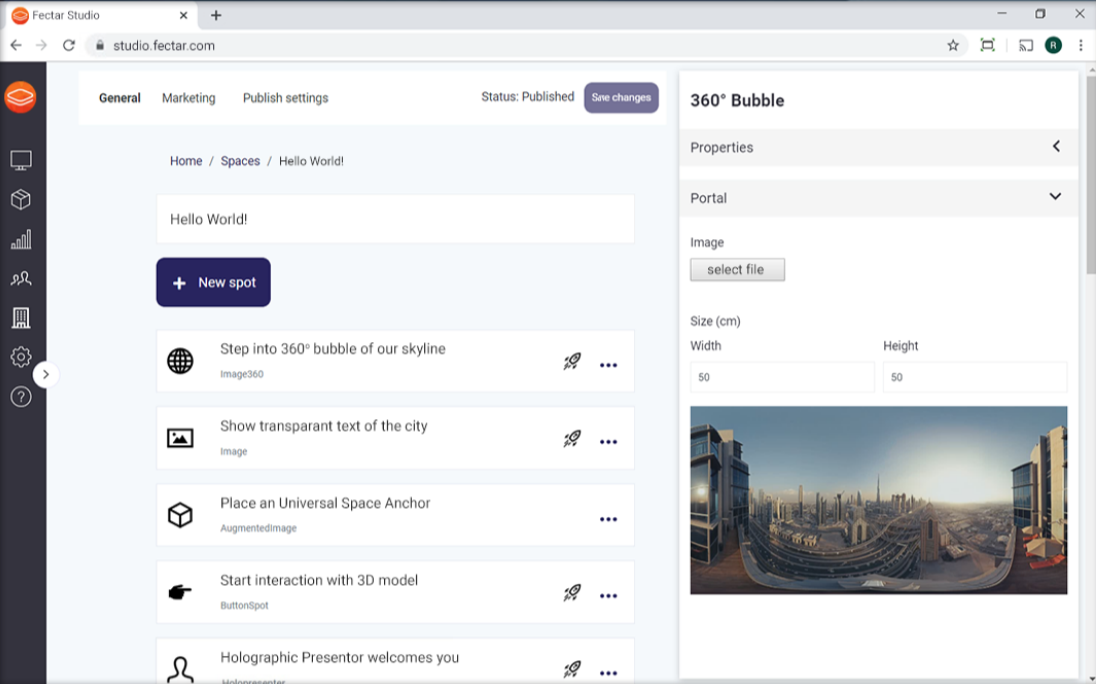The width and height of the screenshot is (1096, 684).
Task: Open the Chrome three-dot menu
Action: (1081, 45)
